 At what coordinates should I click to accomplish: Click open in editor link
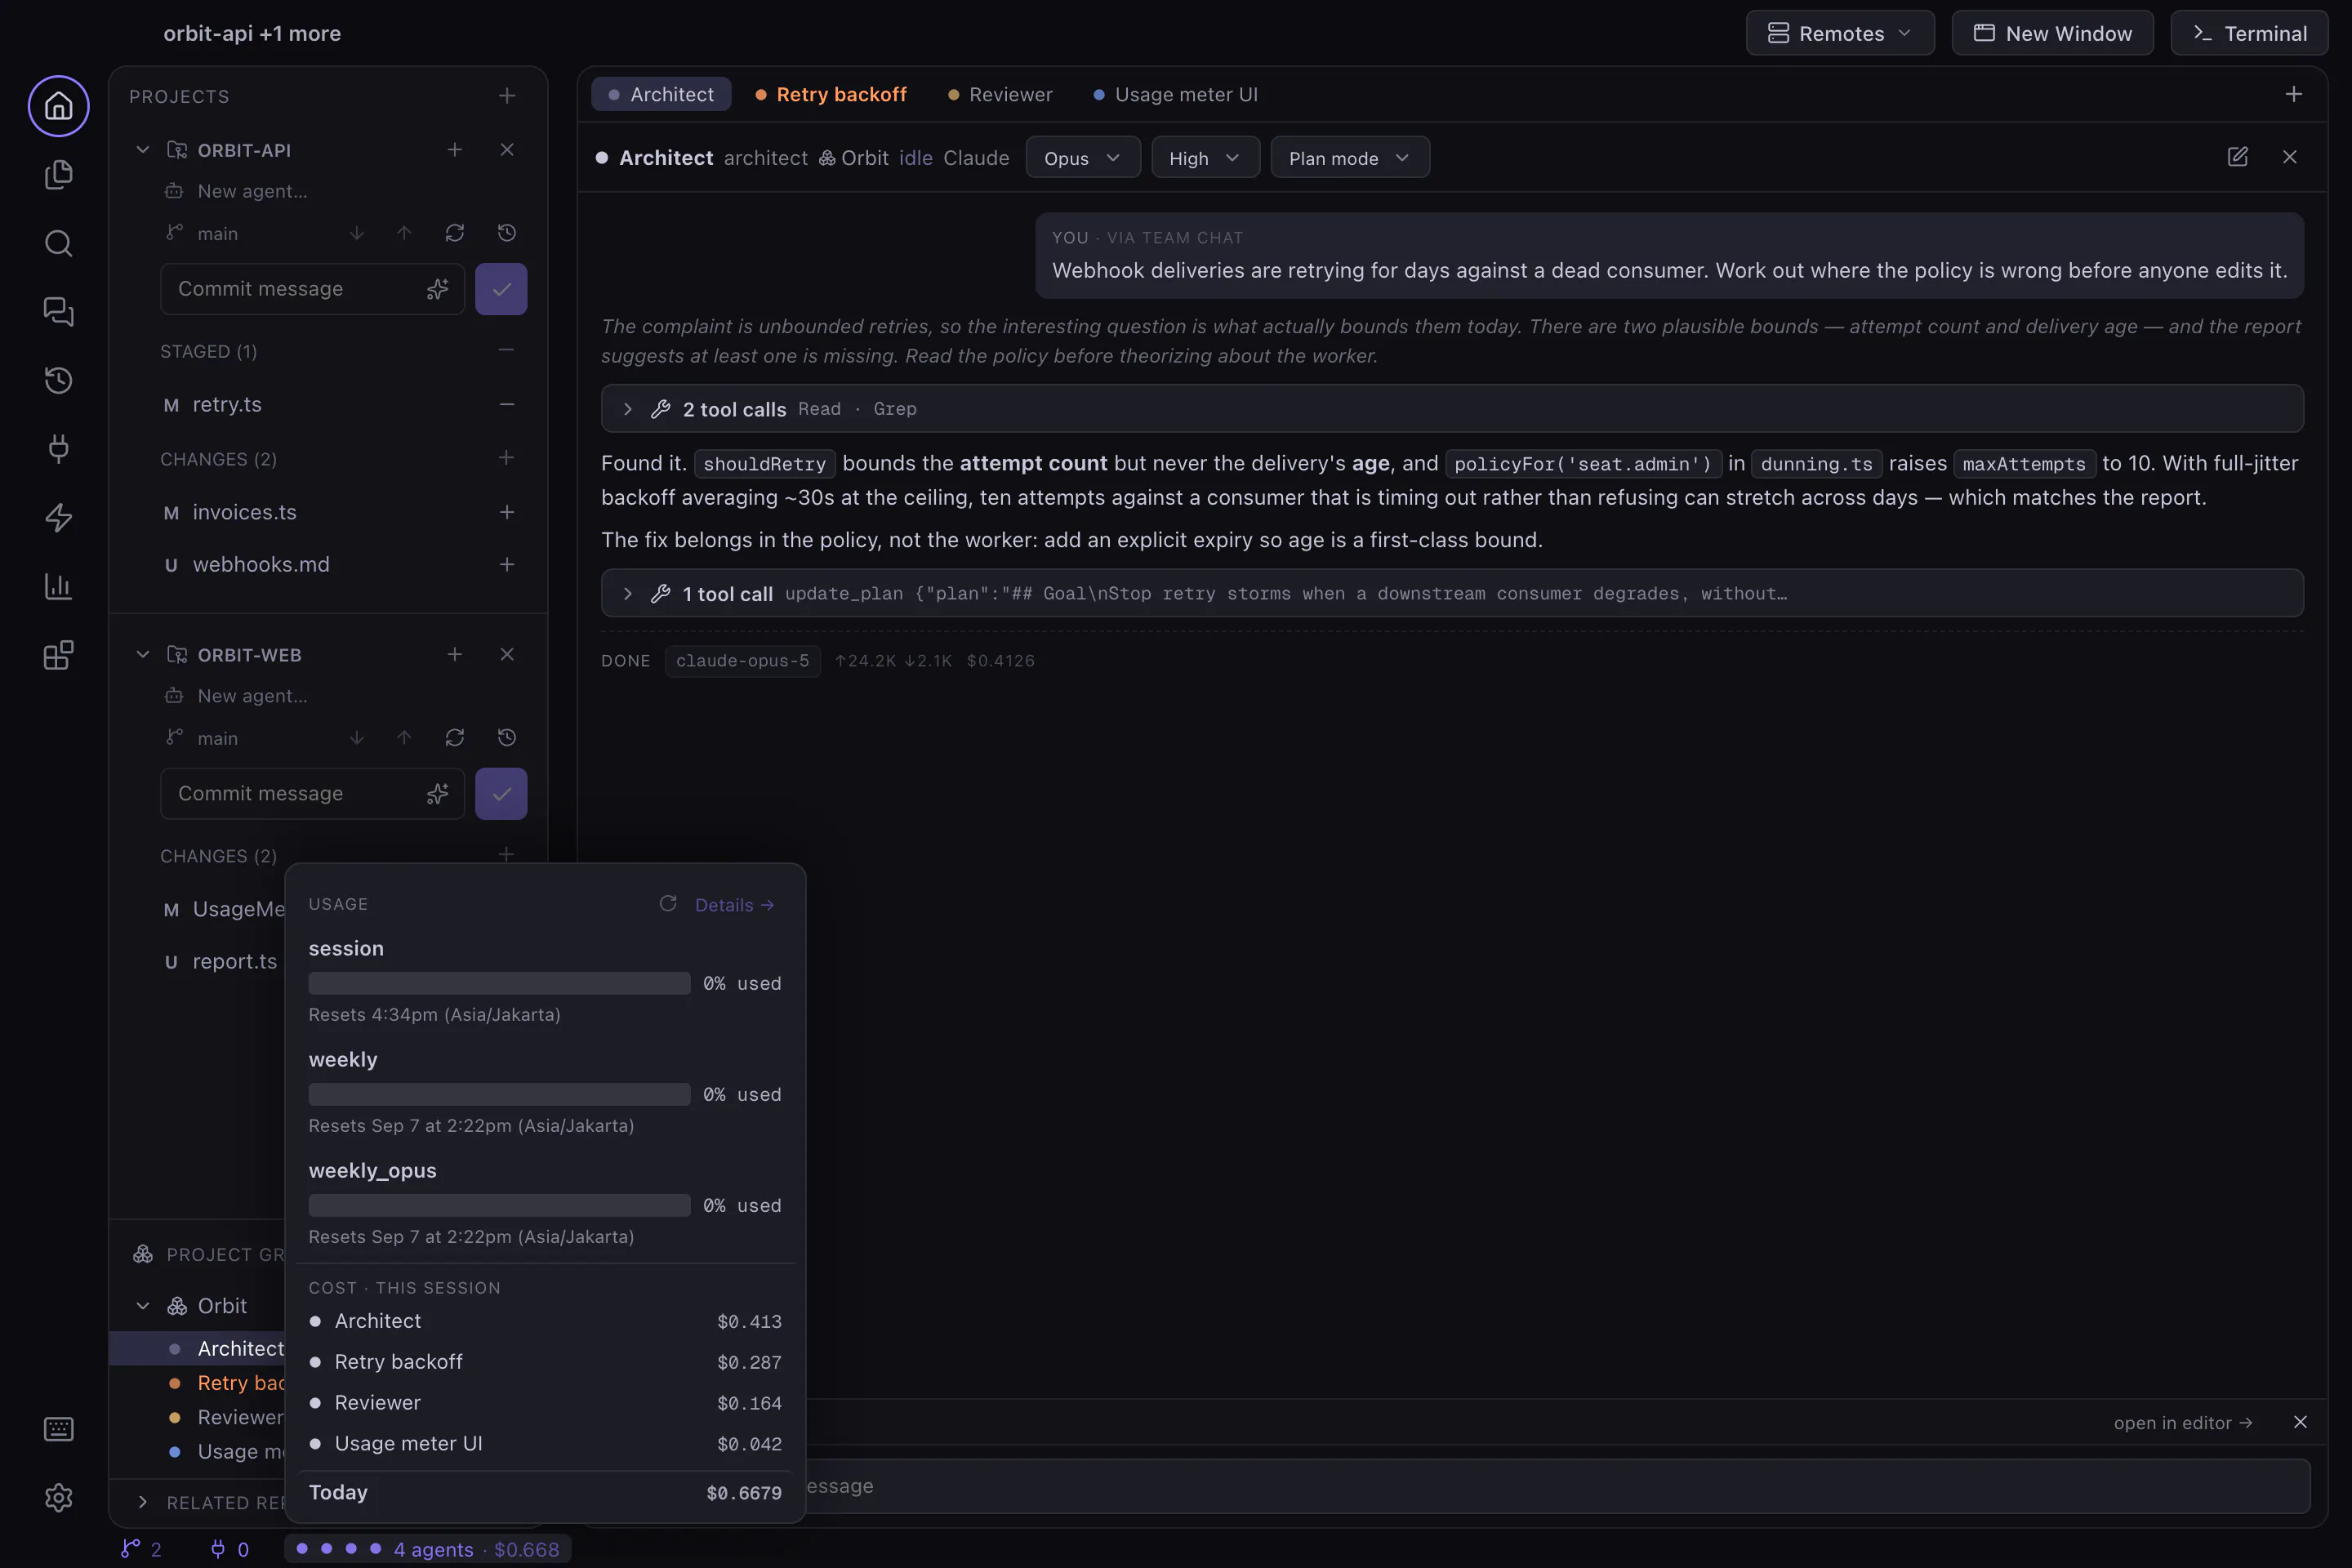2183,1422
